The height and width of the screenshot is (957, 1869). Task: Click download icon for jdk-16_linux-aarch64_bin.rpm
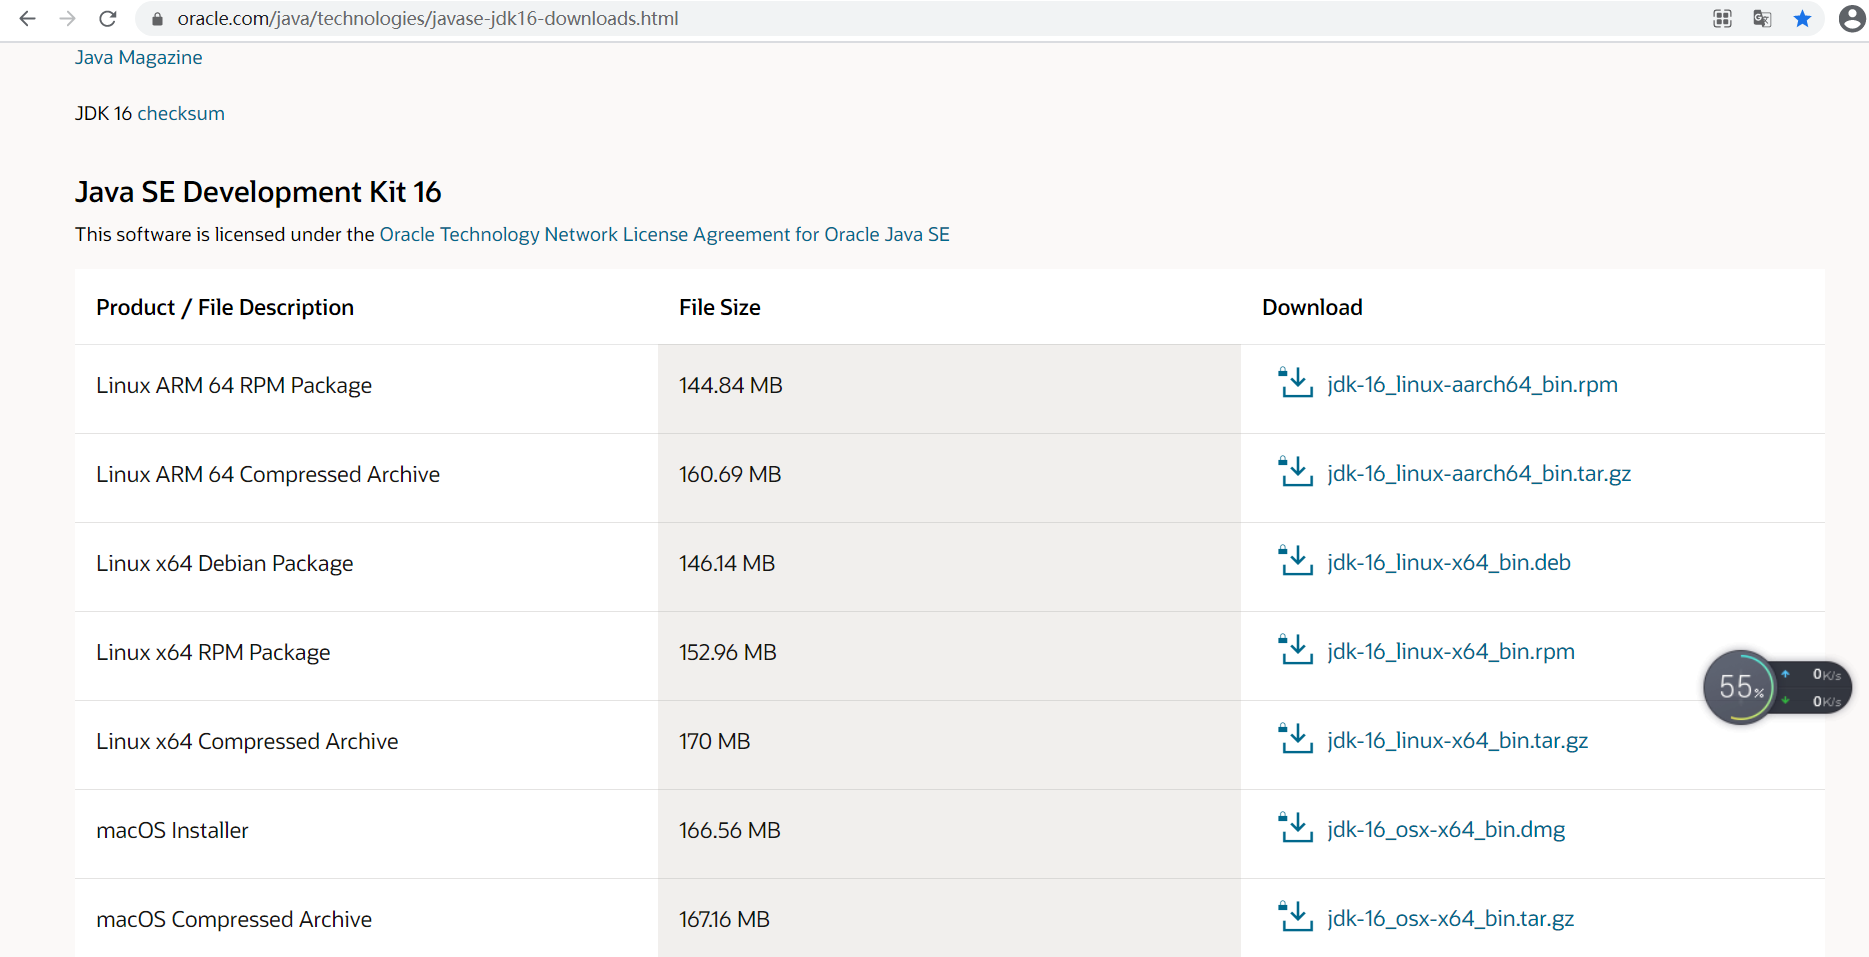[x=1296, y=383]
